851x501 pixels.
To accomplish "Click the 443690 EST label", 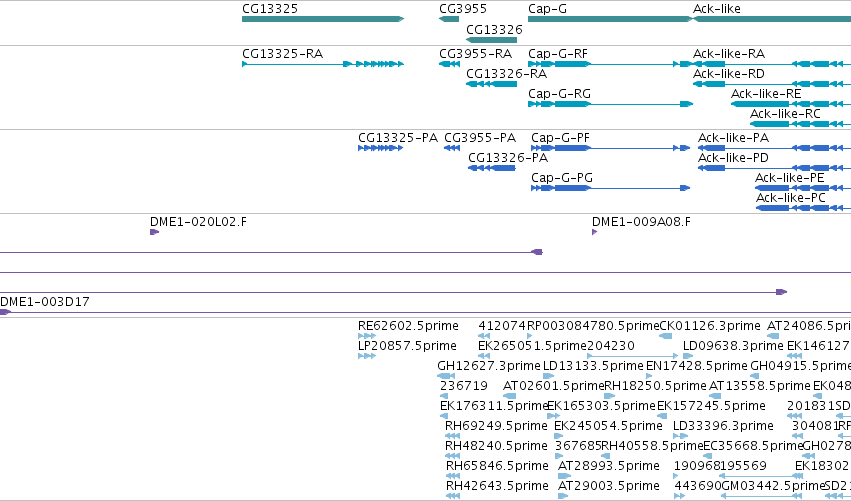I will coord(698,486).
